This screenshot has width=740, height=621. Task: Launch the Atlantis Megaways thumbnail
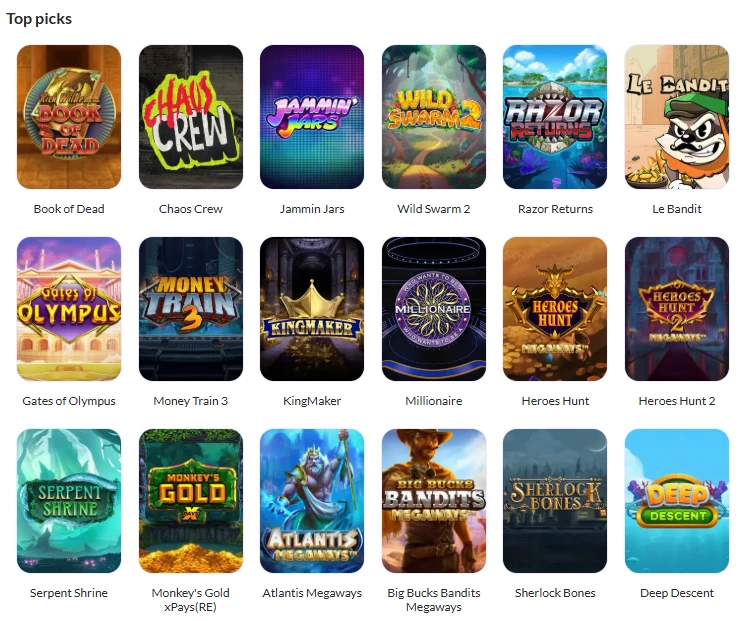coord(312,501)
